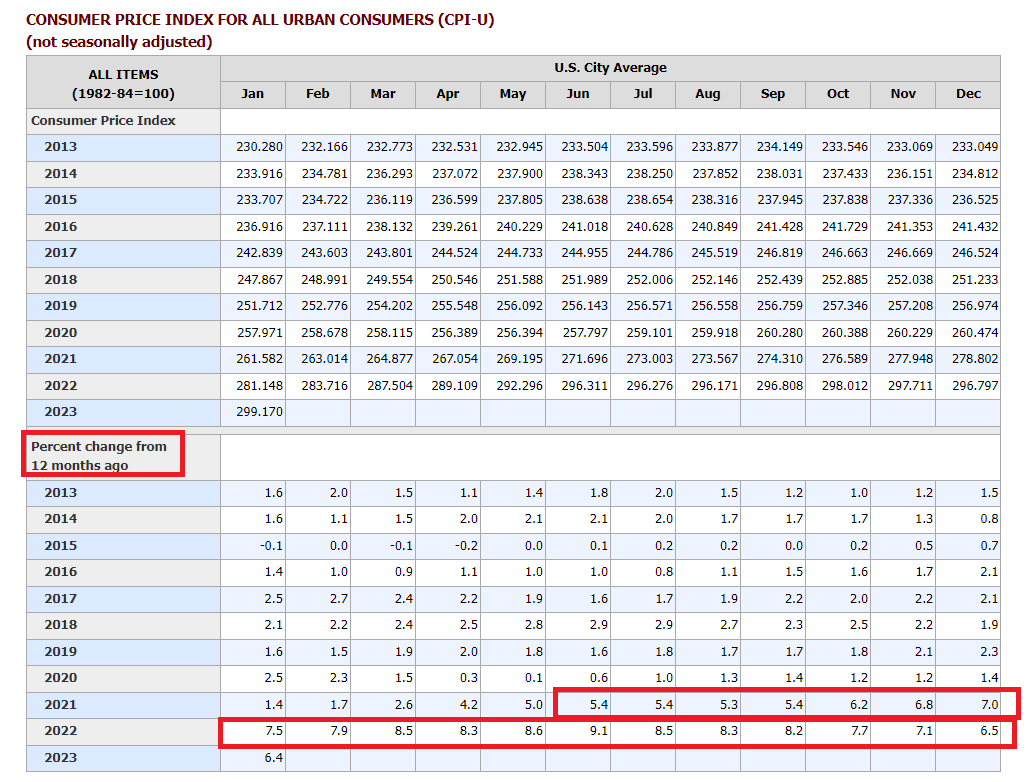Select percent change 6.2 for Oct 2021

(x=859, y=705)
